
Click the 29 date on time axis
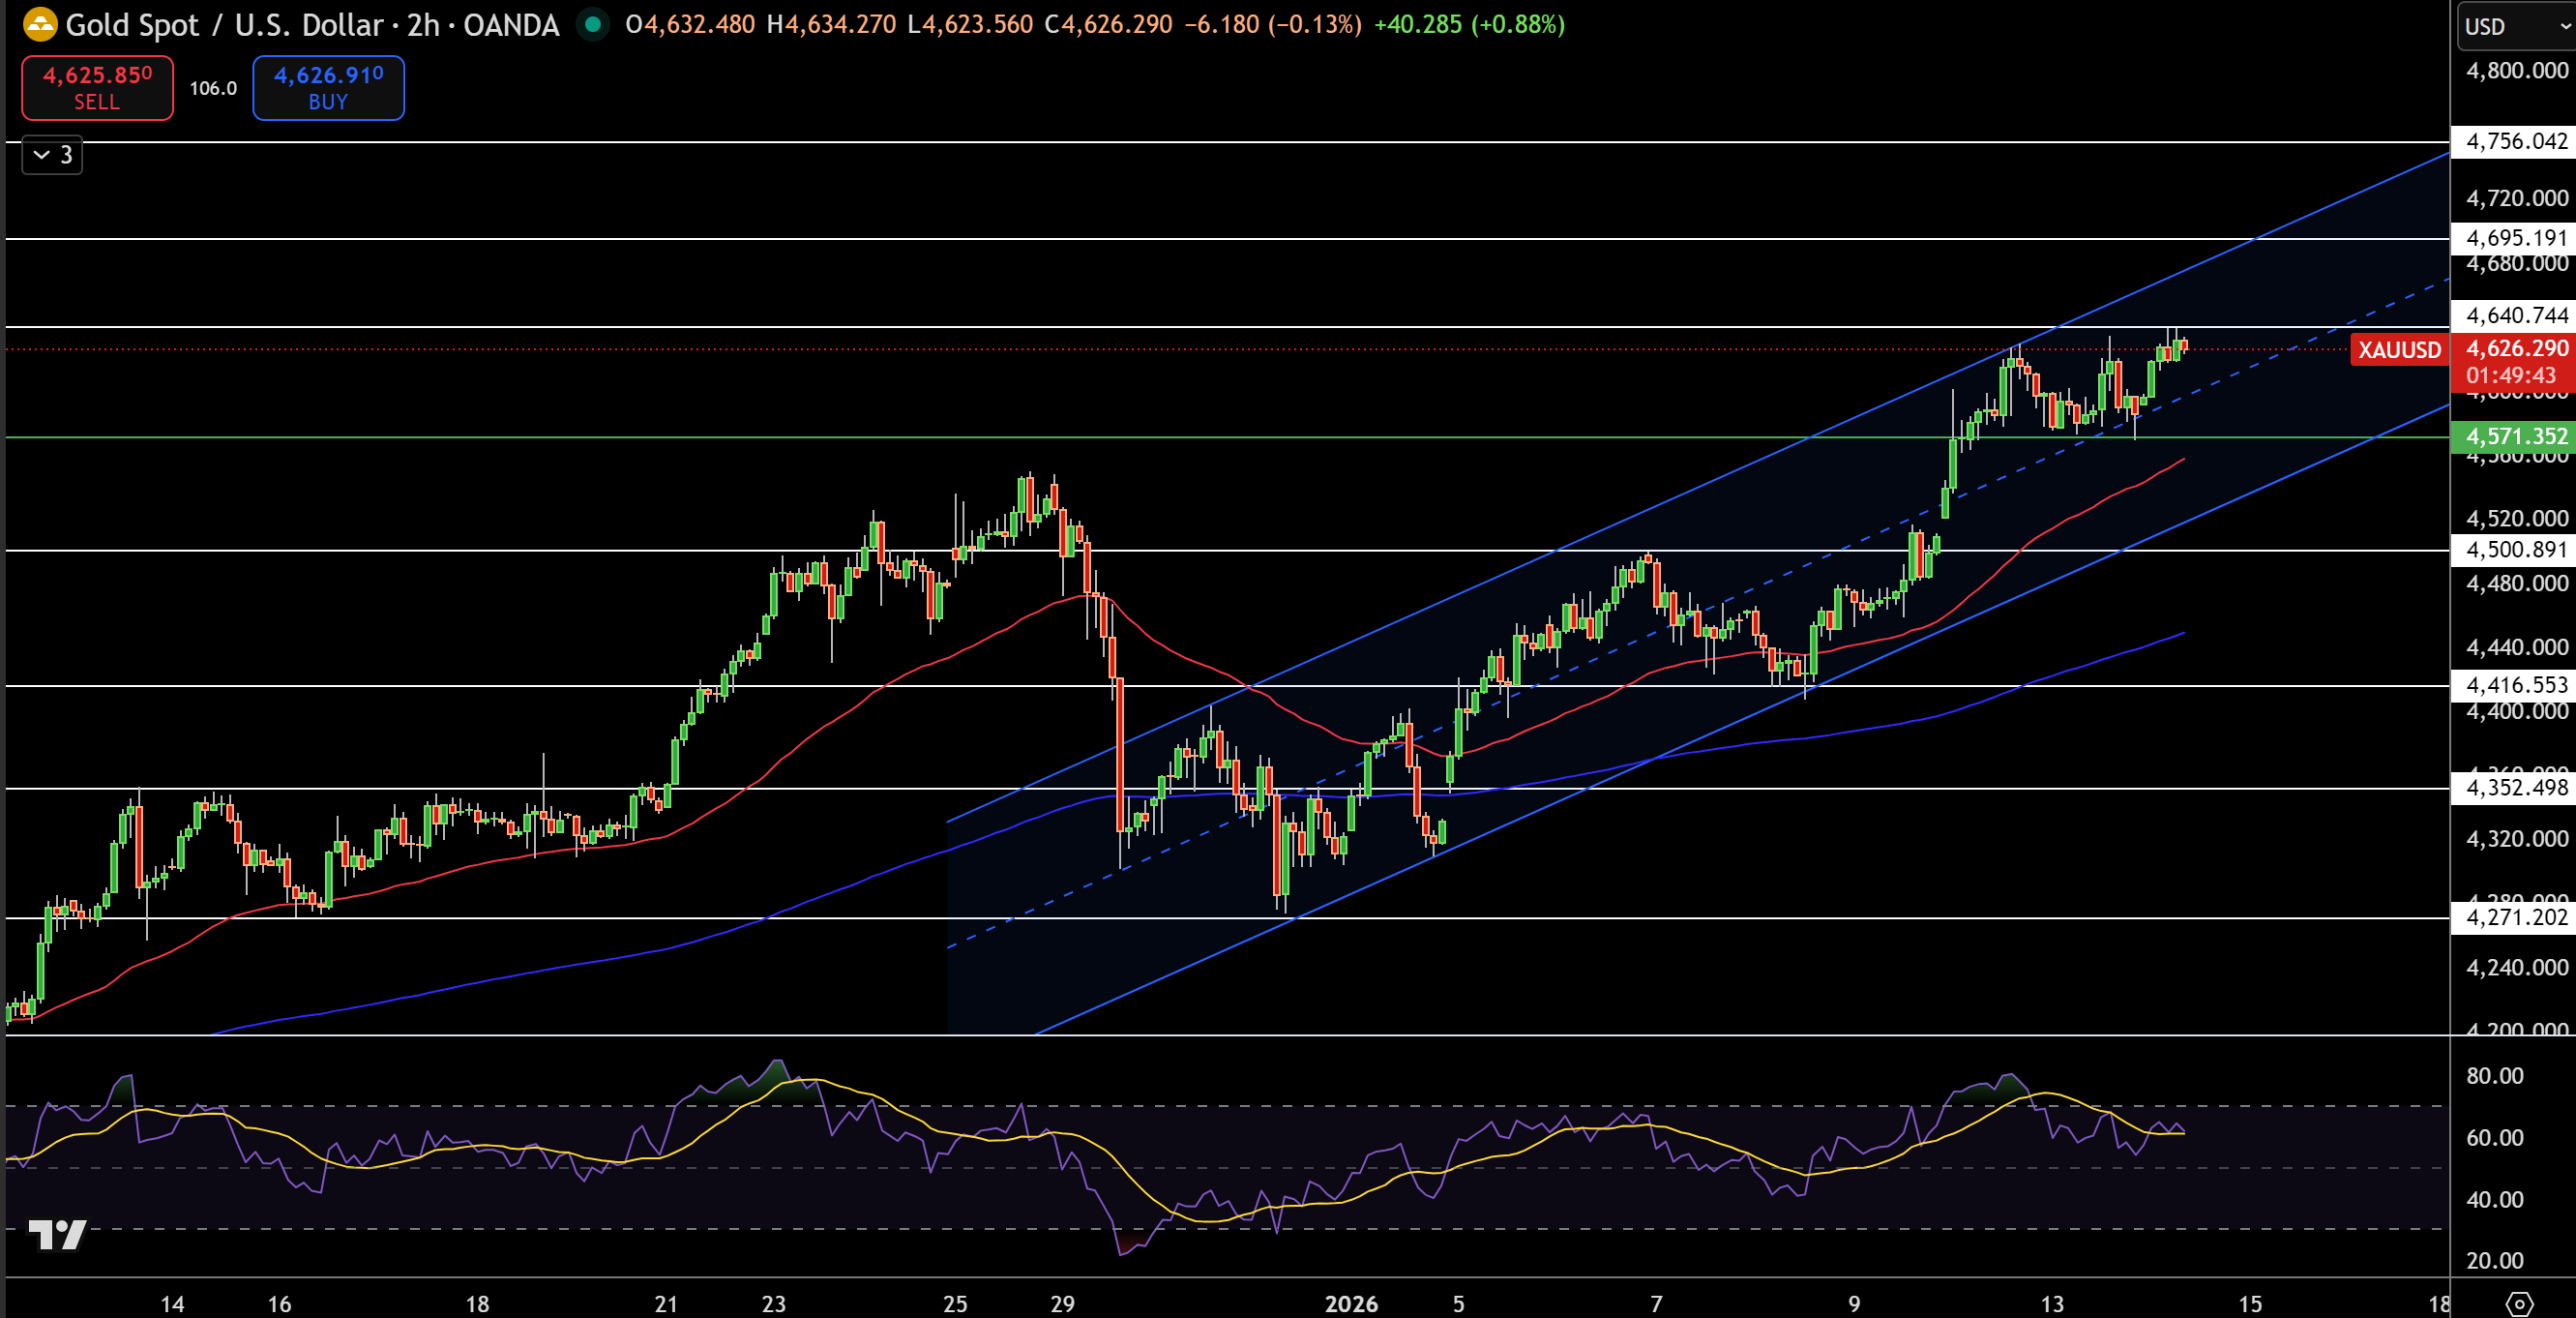[x=1062, y=1304]
